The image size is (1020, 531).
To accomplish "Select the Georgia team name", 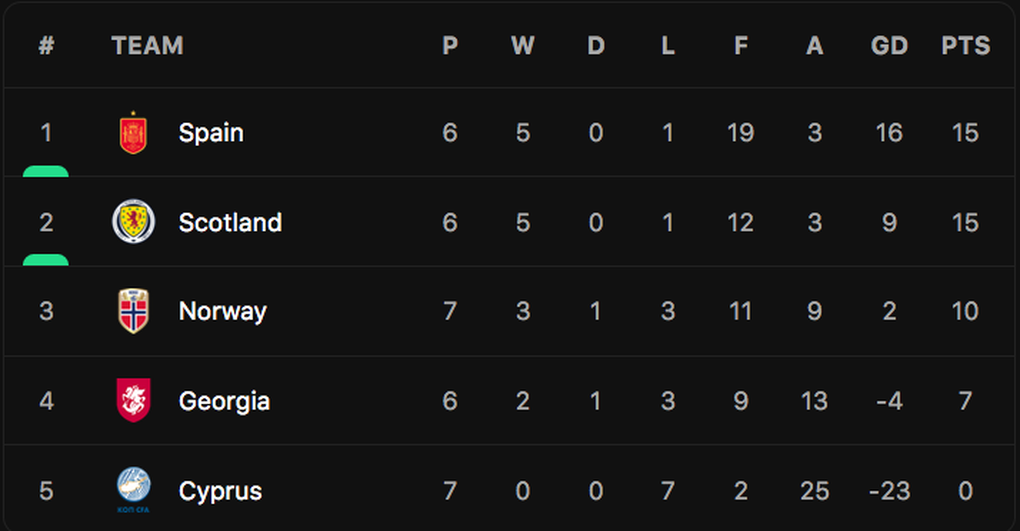I will (224, 401).
